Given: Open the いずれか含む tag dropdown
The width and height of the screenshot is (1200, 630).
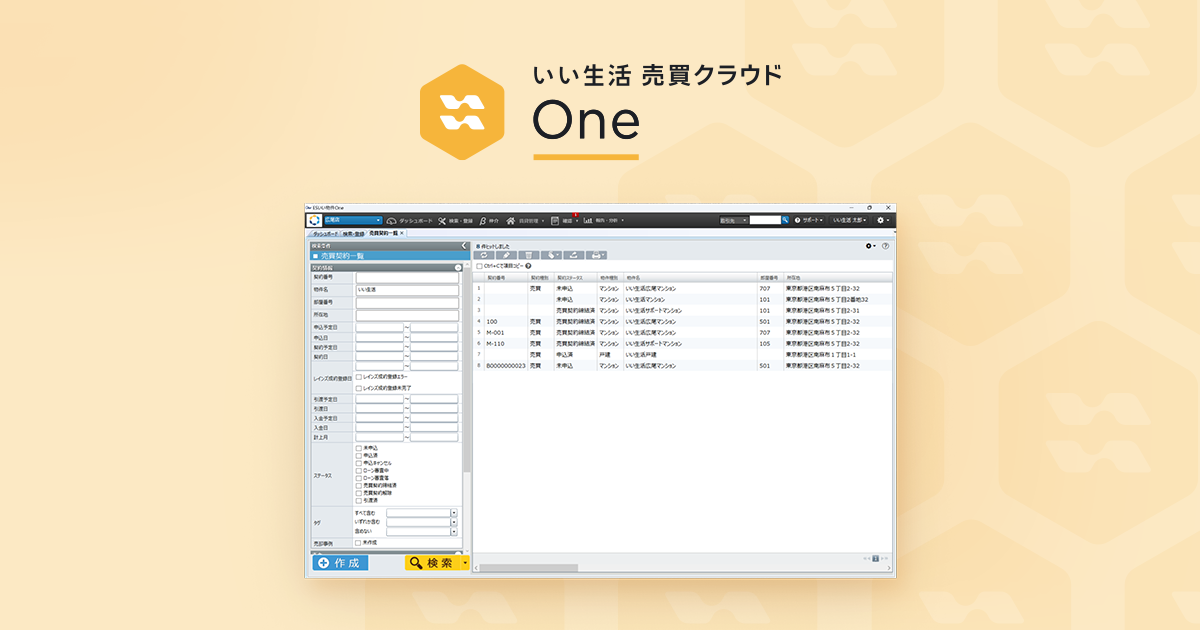Looking at the screenshot, I should [454, 522].
